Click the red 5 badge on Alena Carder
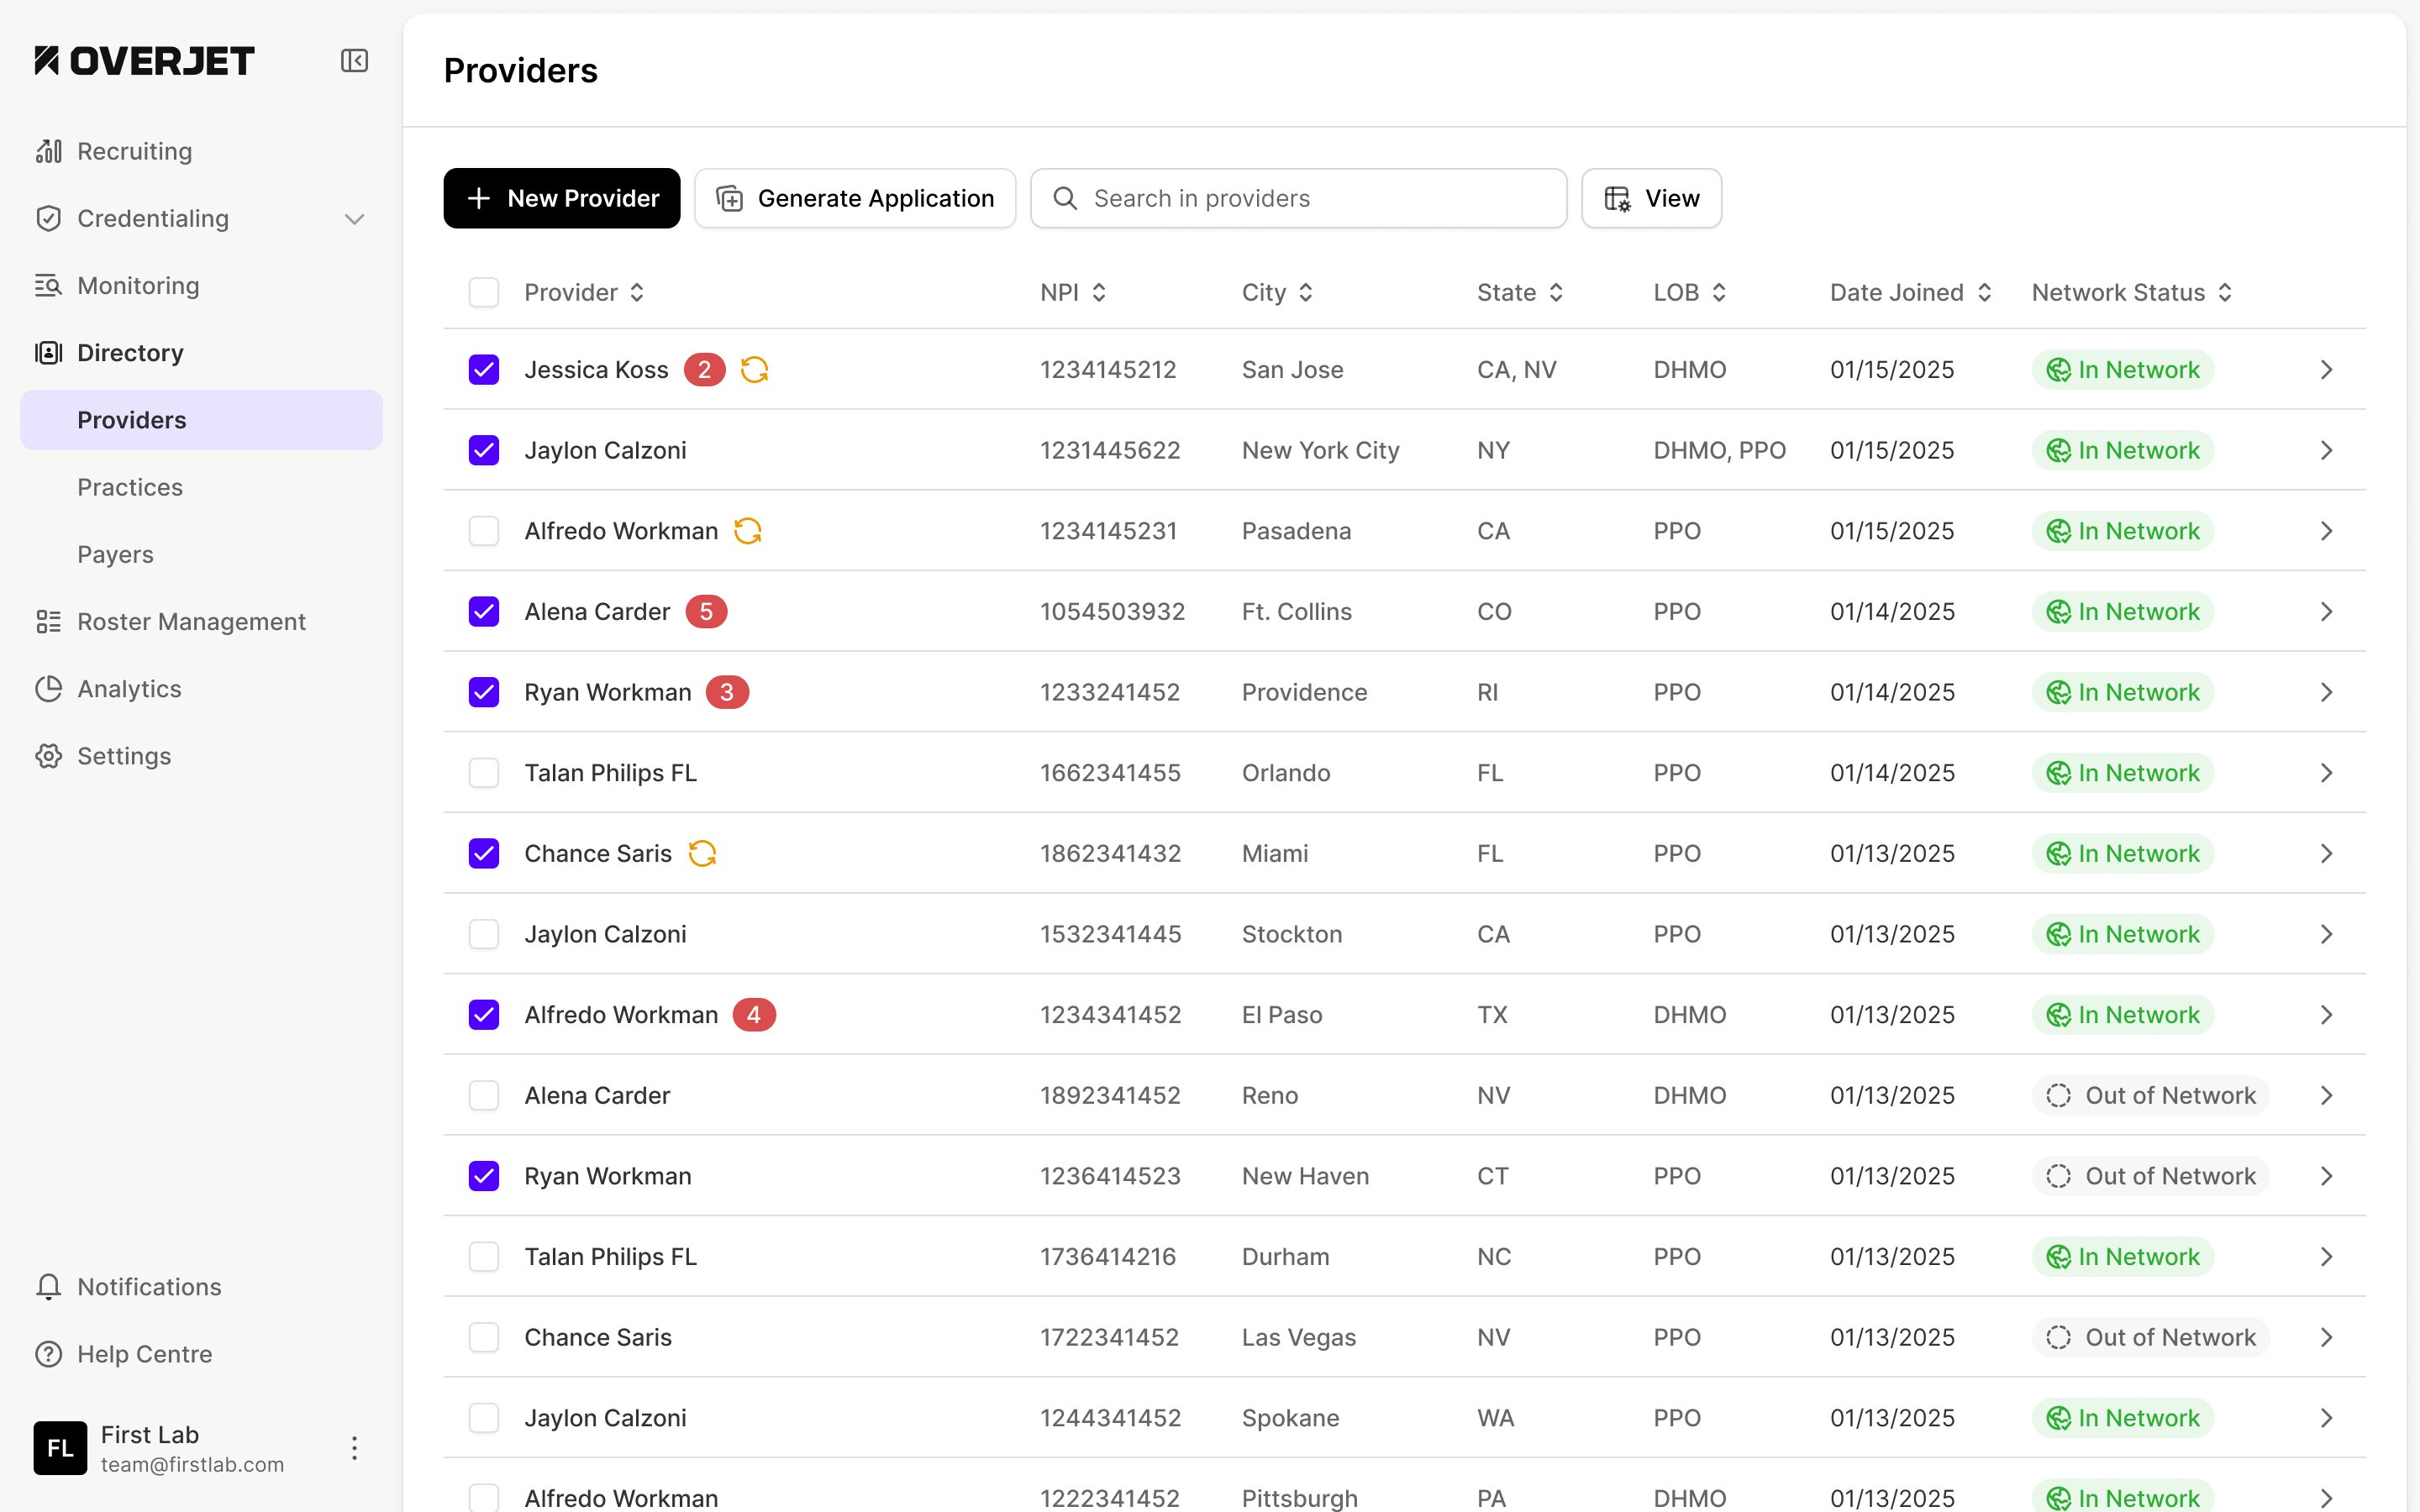Screen dimensions: 2420x1512 point(706,612)
